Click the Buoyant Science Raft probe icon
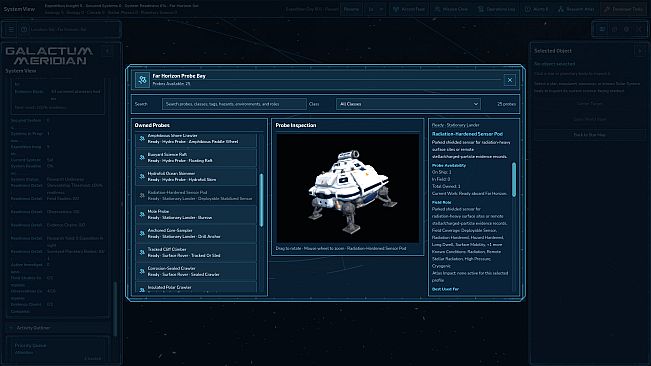Image resolution: width=651 pixels, height=366 pixels. (142, 158)
